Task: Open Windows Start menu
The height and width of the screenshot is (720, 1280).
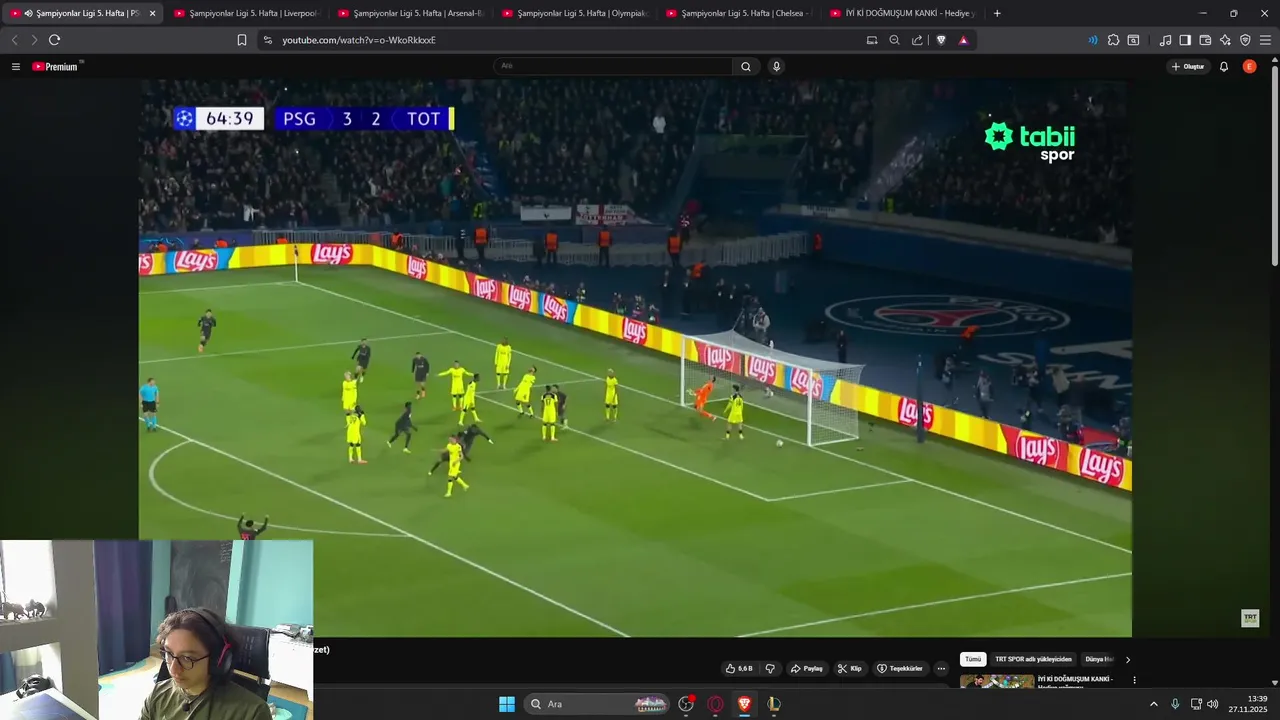Action: 507,704
